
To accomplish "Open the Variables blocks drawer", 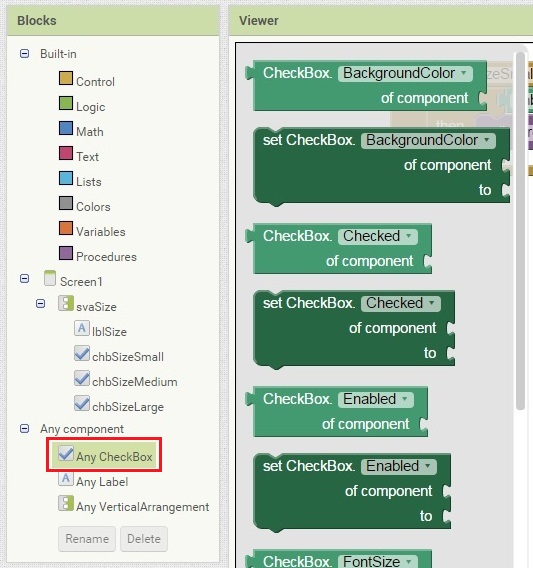I will (x=101, y=232).
